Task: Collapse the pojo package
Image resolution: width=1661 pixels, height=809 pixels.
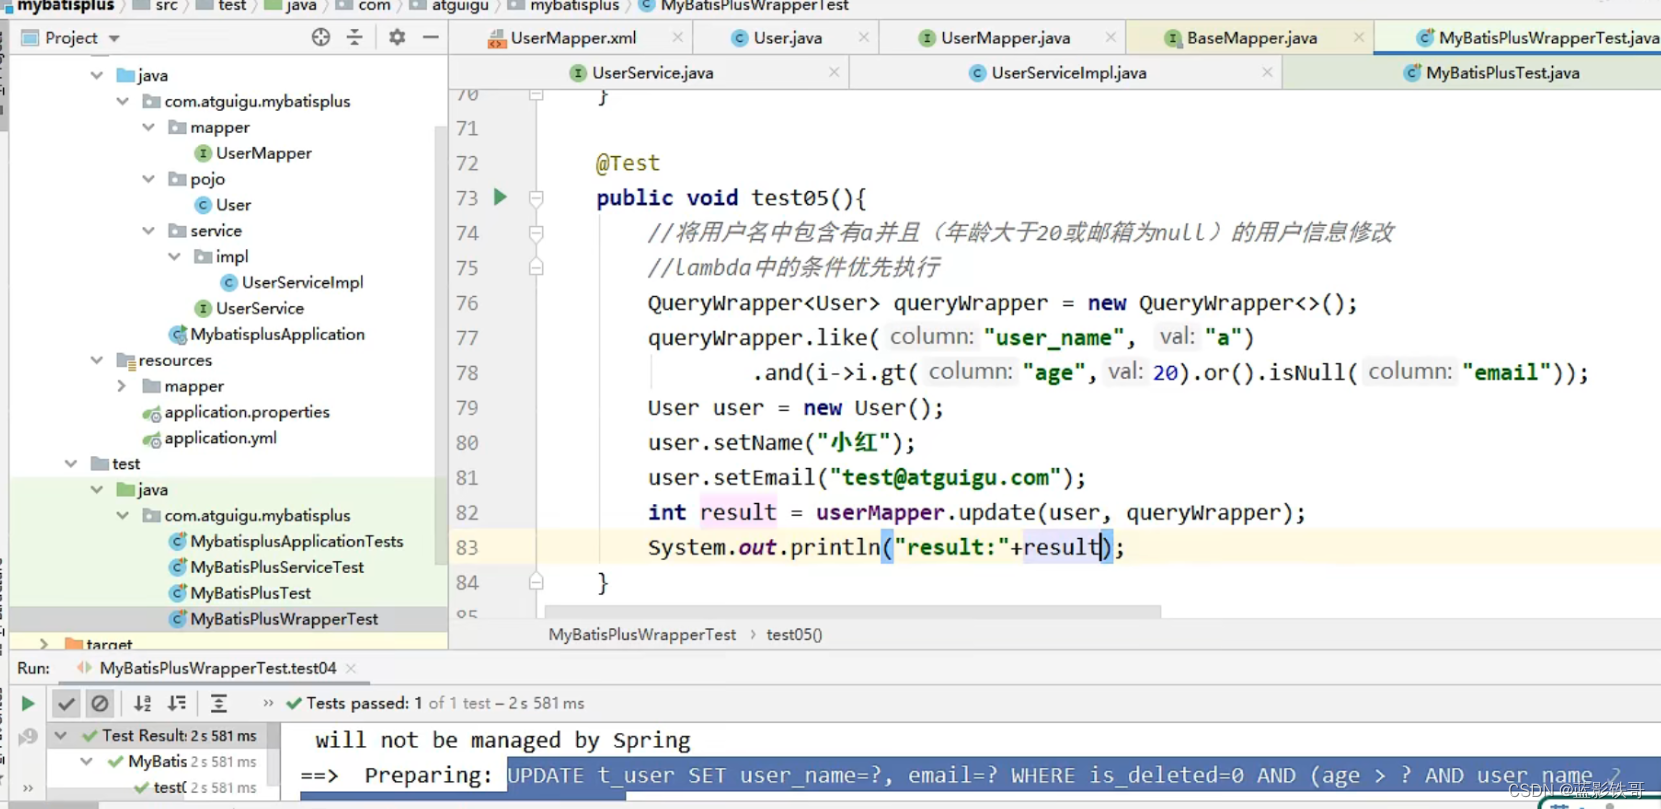Action: (x=149, y=179)
